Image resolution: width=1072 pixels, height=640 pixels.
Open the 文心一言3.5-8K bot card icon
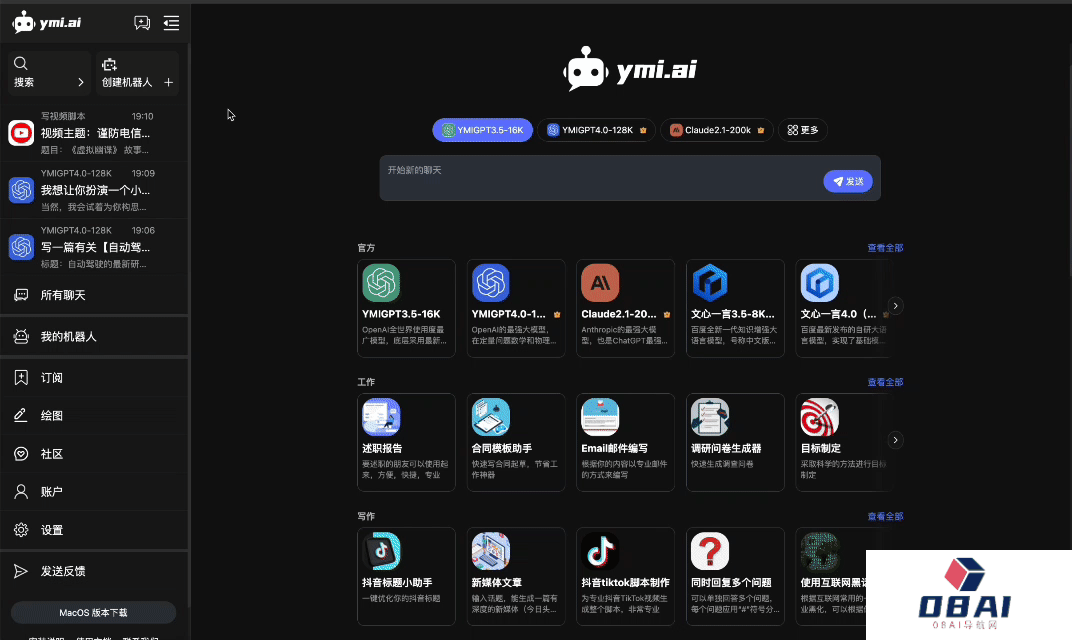[x=710, y=283]
